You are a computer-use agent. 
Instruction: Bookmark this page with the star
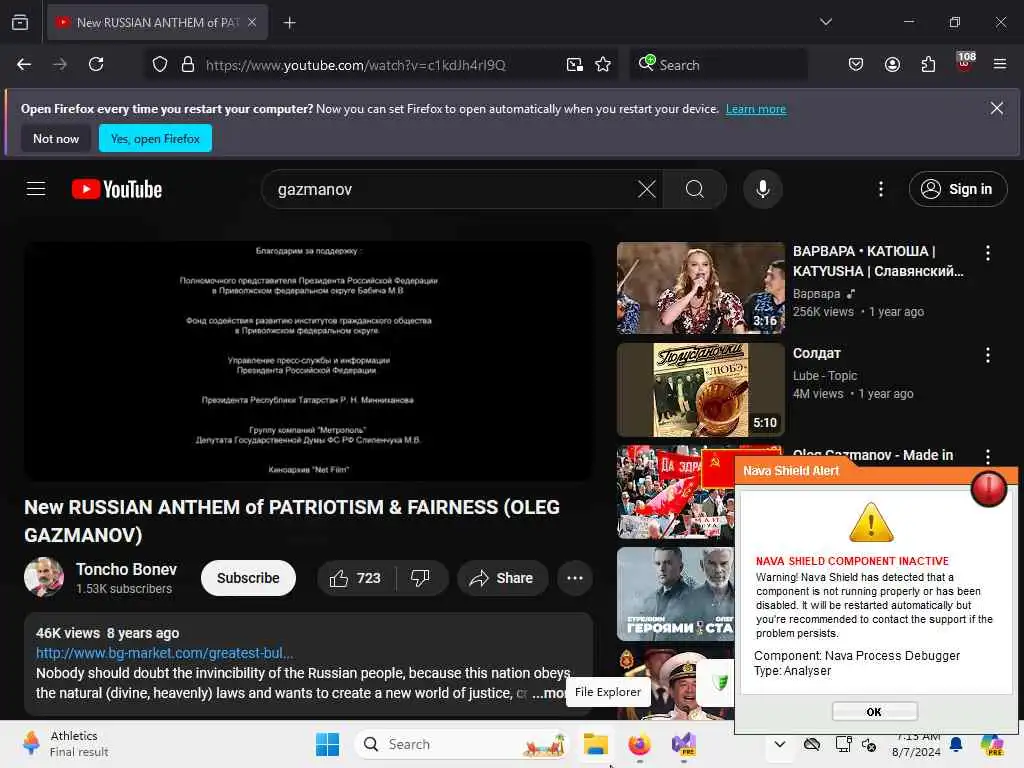(603, 65)
